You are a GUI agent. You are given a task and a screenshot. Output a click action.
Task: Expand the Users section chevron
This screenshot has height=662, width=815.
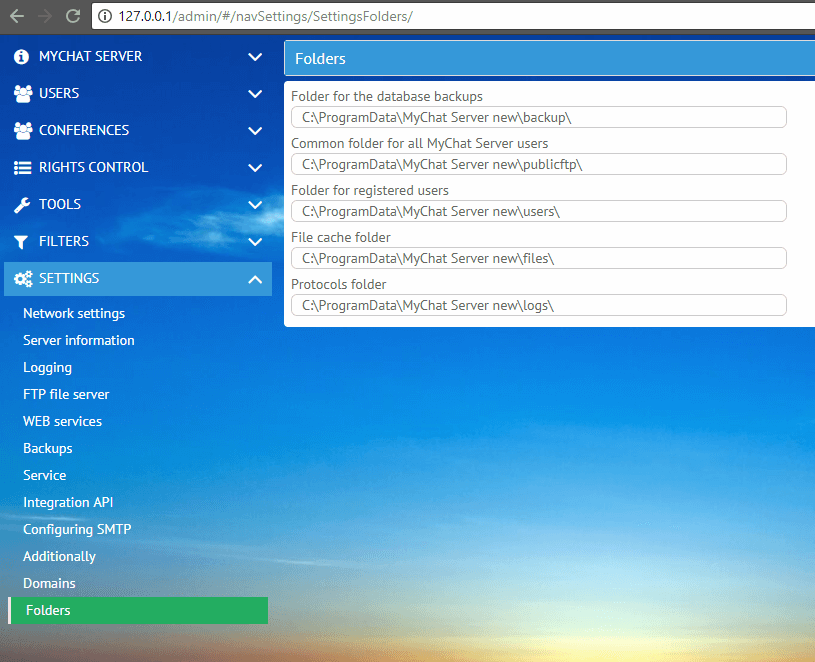[x=255, y=94]
